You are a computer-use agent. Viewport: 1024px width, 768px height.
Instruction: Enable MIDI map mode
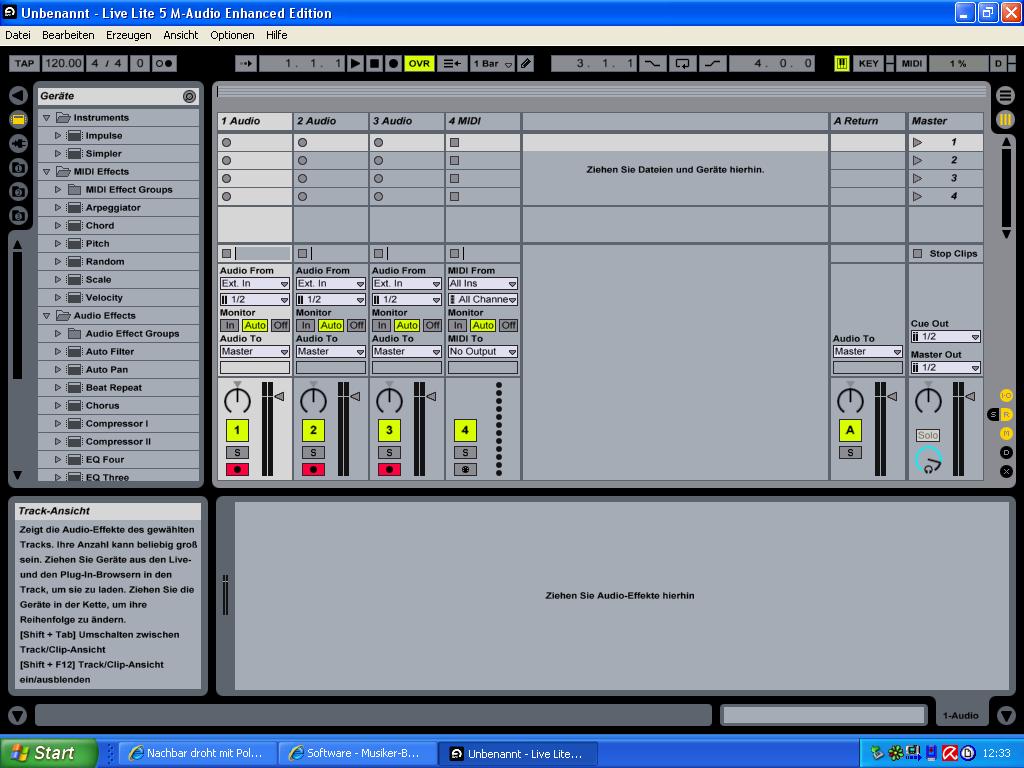pos(912,63)
